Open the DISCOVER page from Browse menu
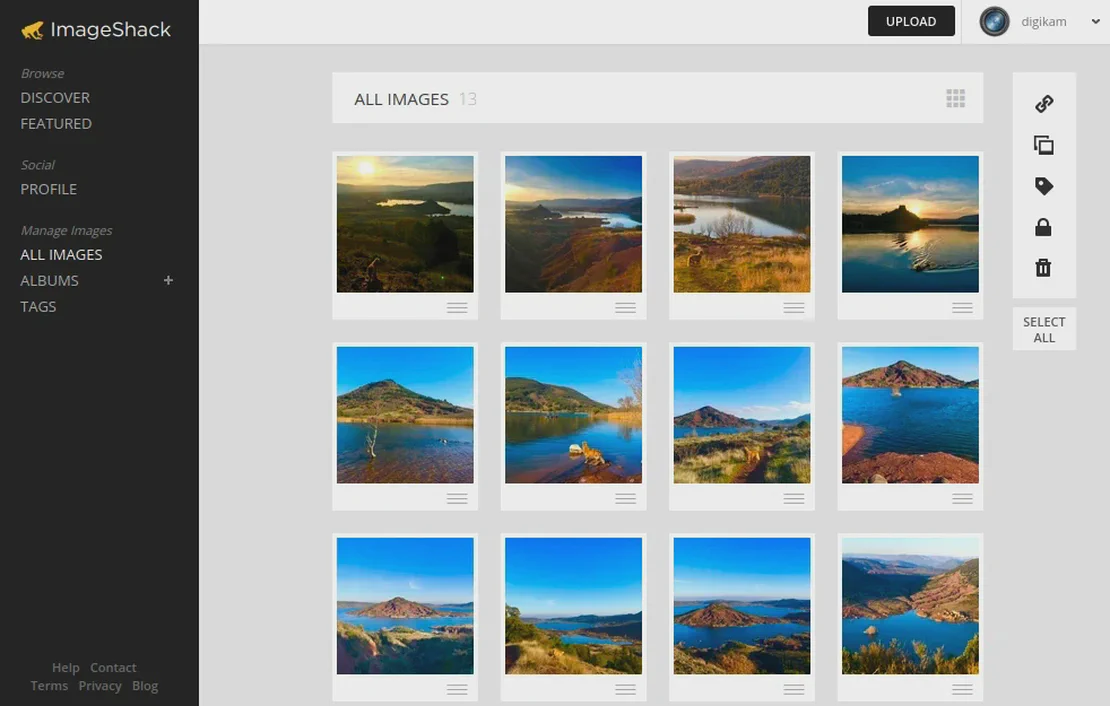 click(55, 97)
